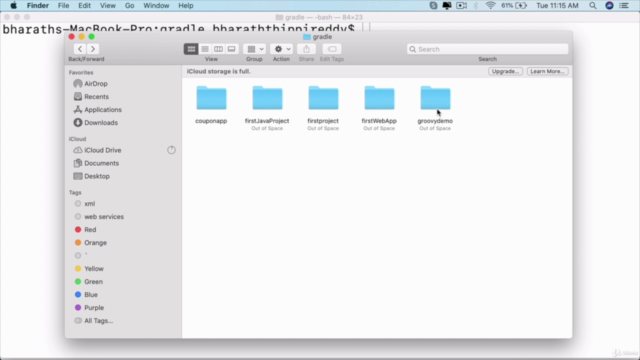Open the Help menu
The image size is (640, 360).
[186, 6]
